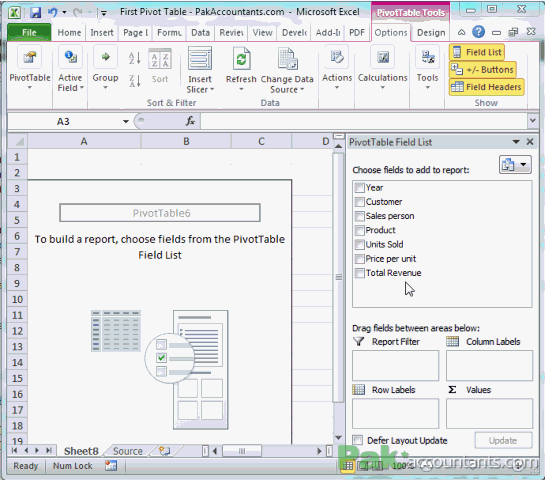This screenshot has width=545, height=480.
Task: Select row 1 header
Action: click(17, 157)
